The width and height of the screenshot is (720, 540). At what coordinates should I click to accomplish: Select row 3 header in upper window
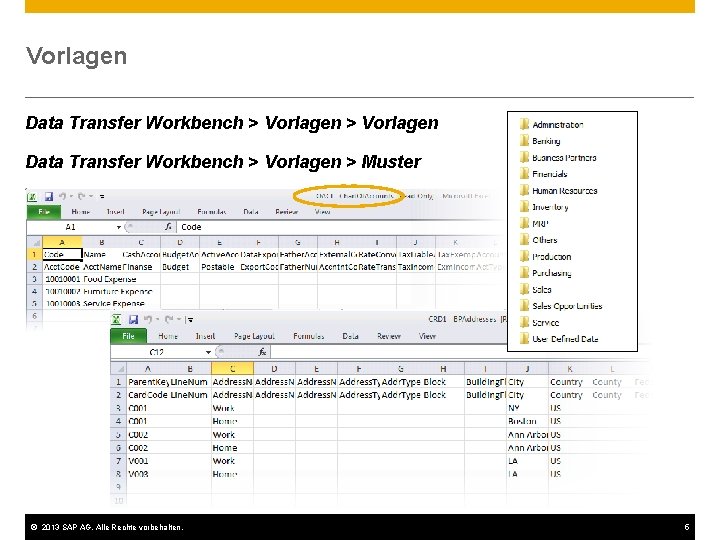tap(34, 279)
